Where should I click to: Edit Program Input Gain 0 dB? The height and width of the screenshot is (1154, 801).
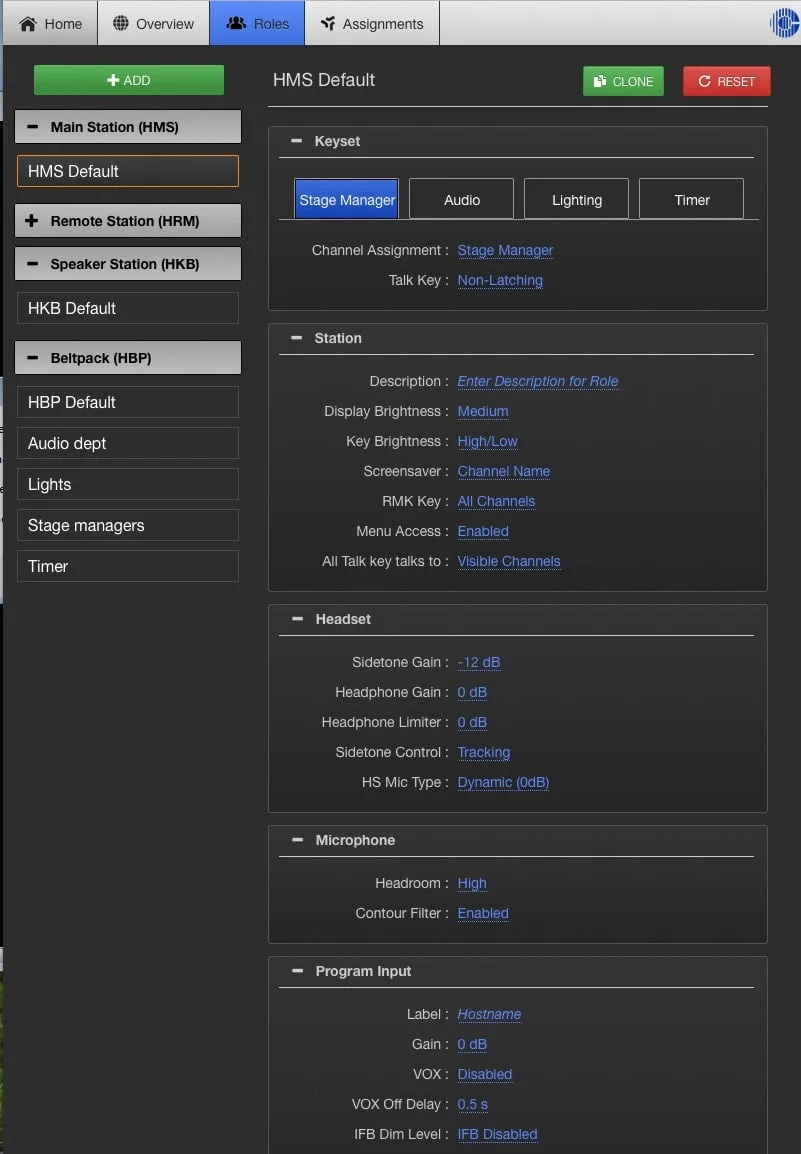tap(472, 1044)
